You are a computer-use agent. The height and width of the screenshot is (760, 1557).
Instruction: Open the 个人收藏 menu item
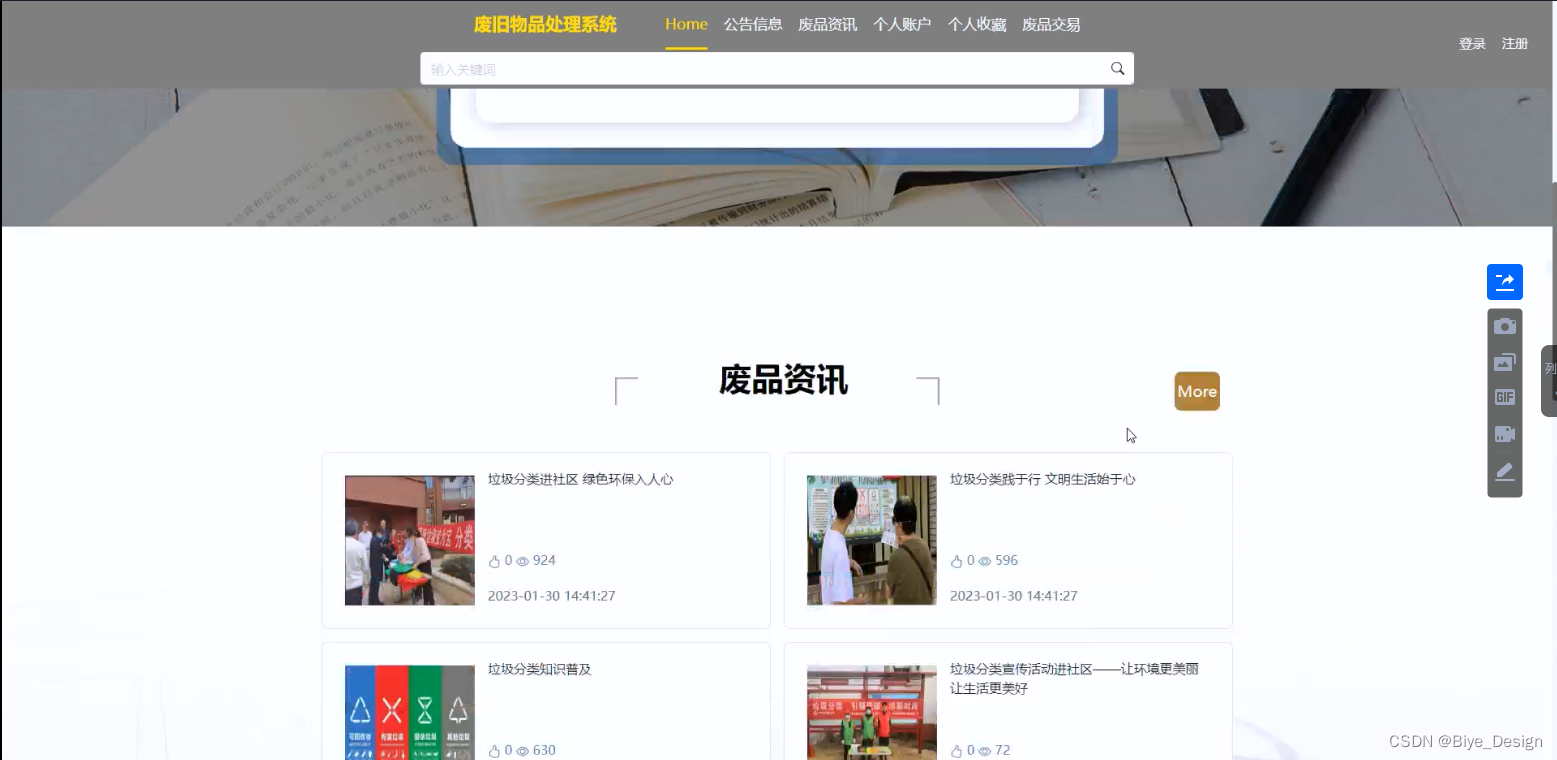pos(977,24)
